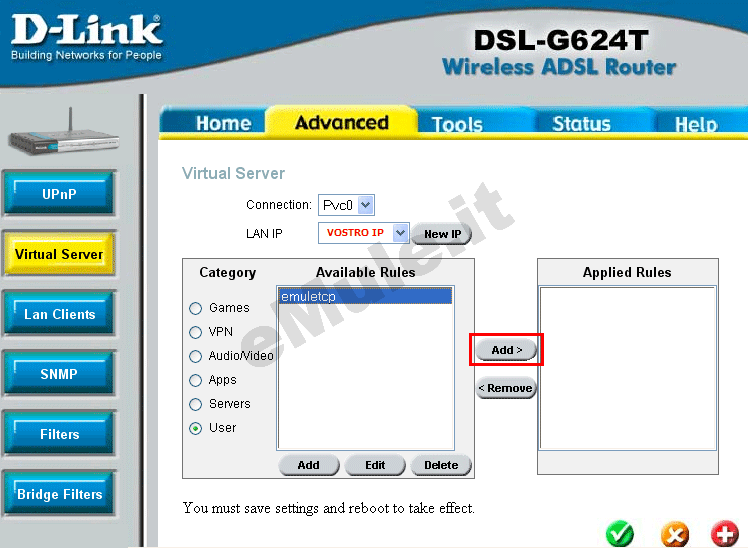Image resolution: width=748 pixels, height=548 pixels.
Task: Open the Connection Pvc0 dropdown
Action: 346,205
